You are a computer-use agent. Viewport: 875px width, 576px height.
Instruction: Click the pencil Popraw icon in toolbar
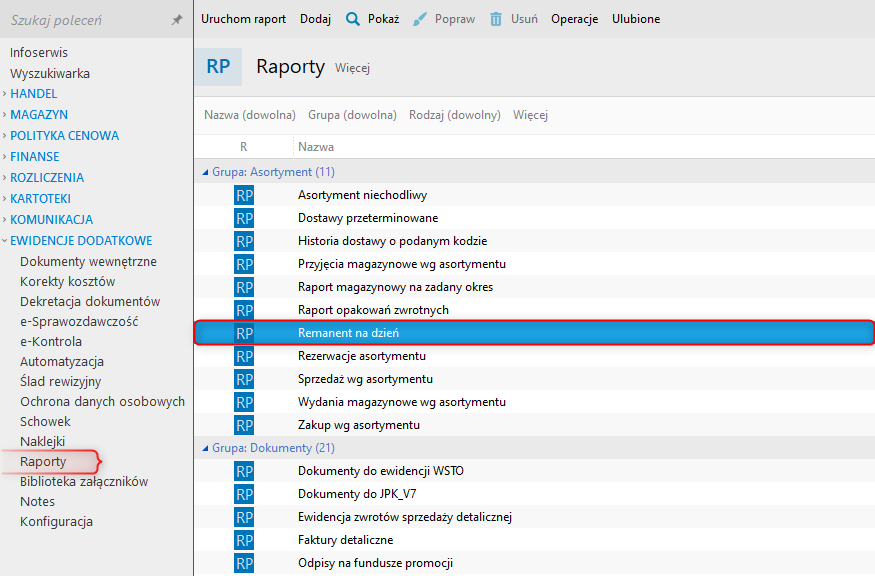420,19
